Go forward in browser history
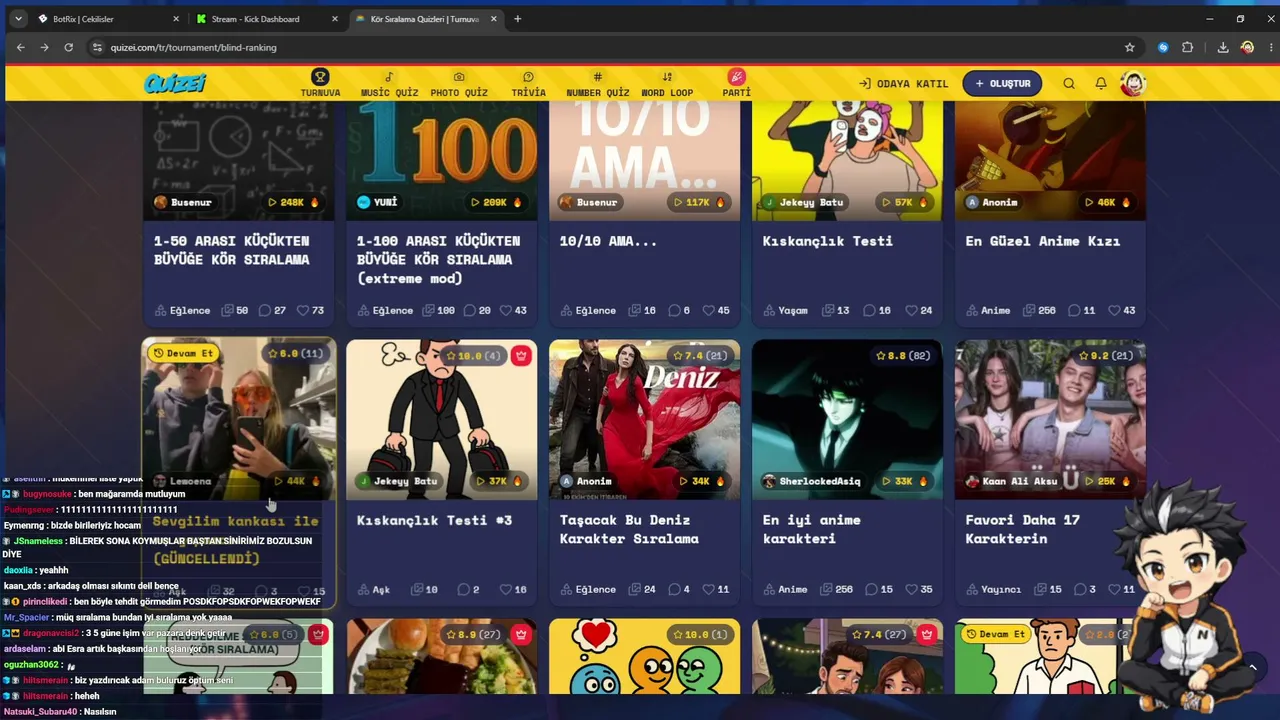Screen dimensions: 1280x720 coord(45,47)
